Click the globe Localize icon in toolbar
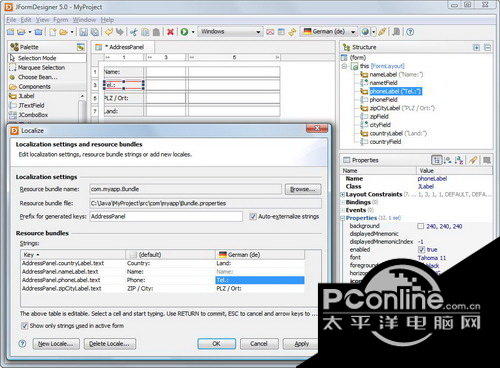The image size is (500, 368). (x=365, y=32)
